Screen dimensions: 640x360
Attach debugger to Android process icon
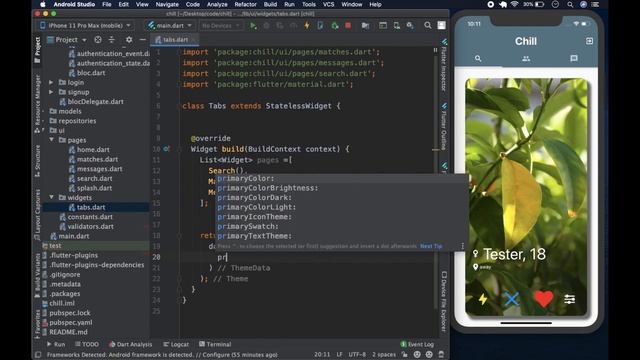point(334,25)
